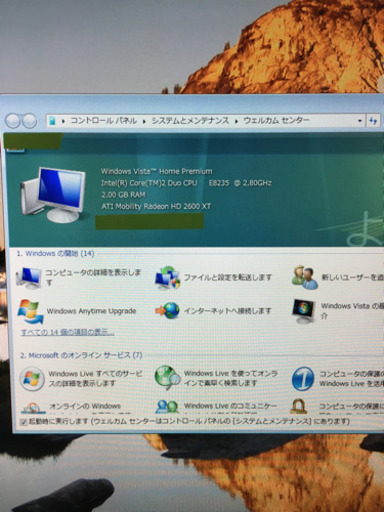Click the new users people icon
Viewport: 384px width, 512px height.
coord(305,277)
